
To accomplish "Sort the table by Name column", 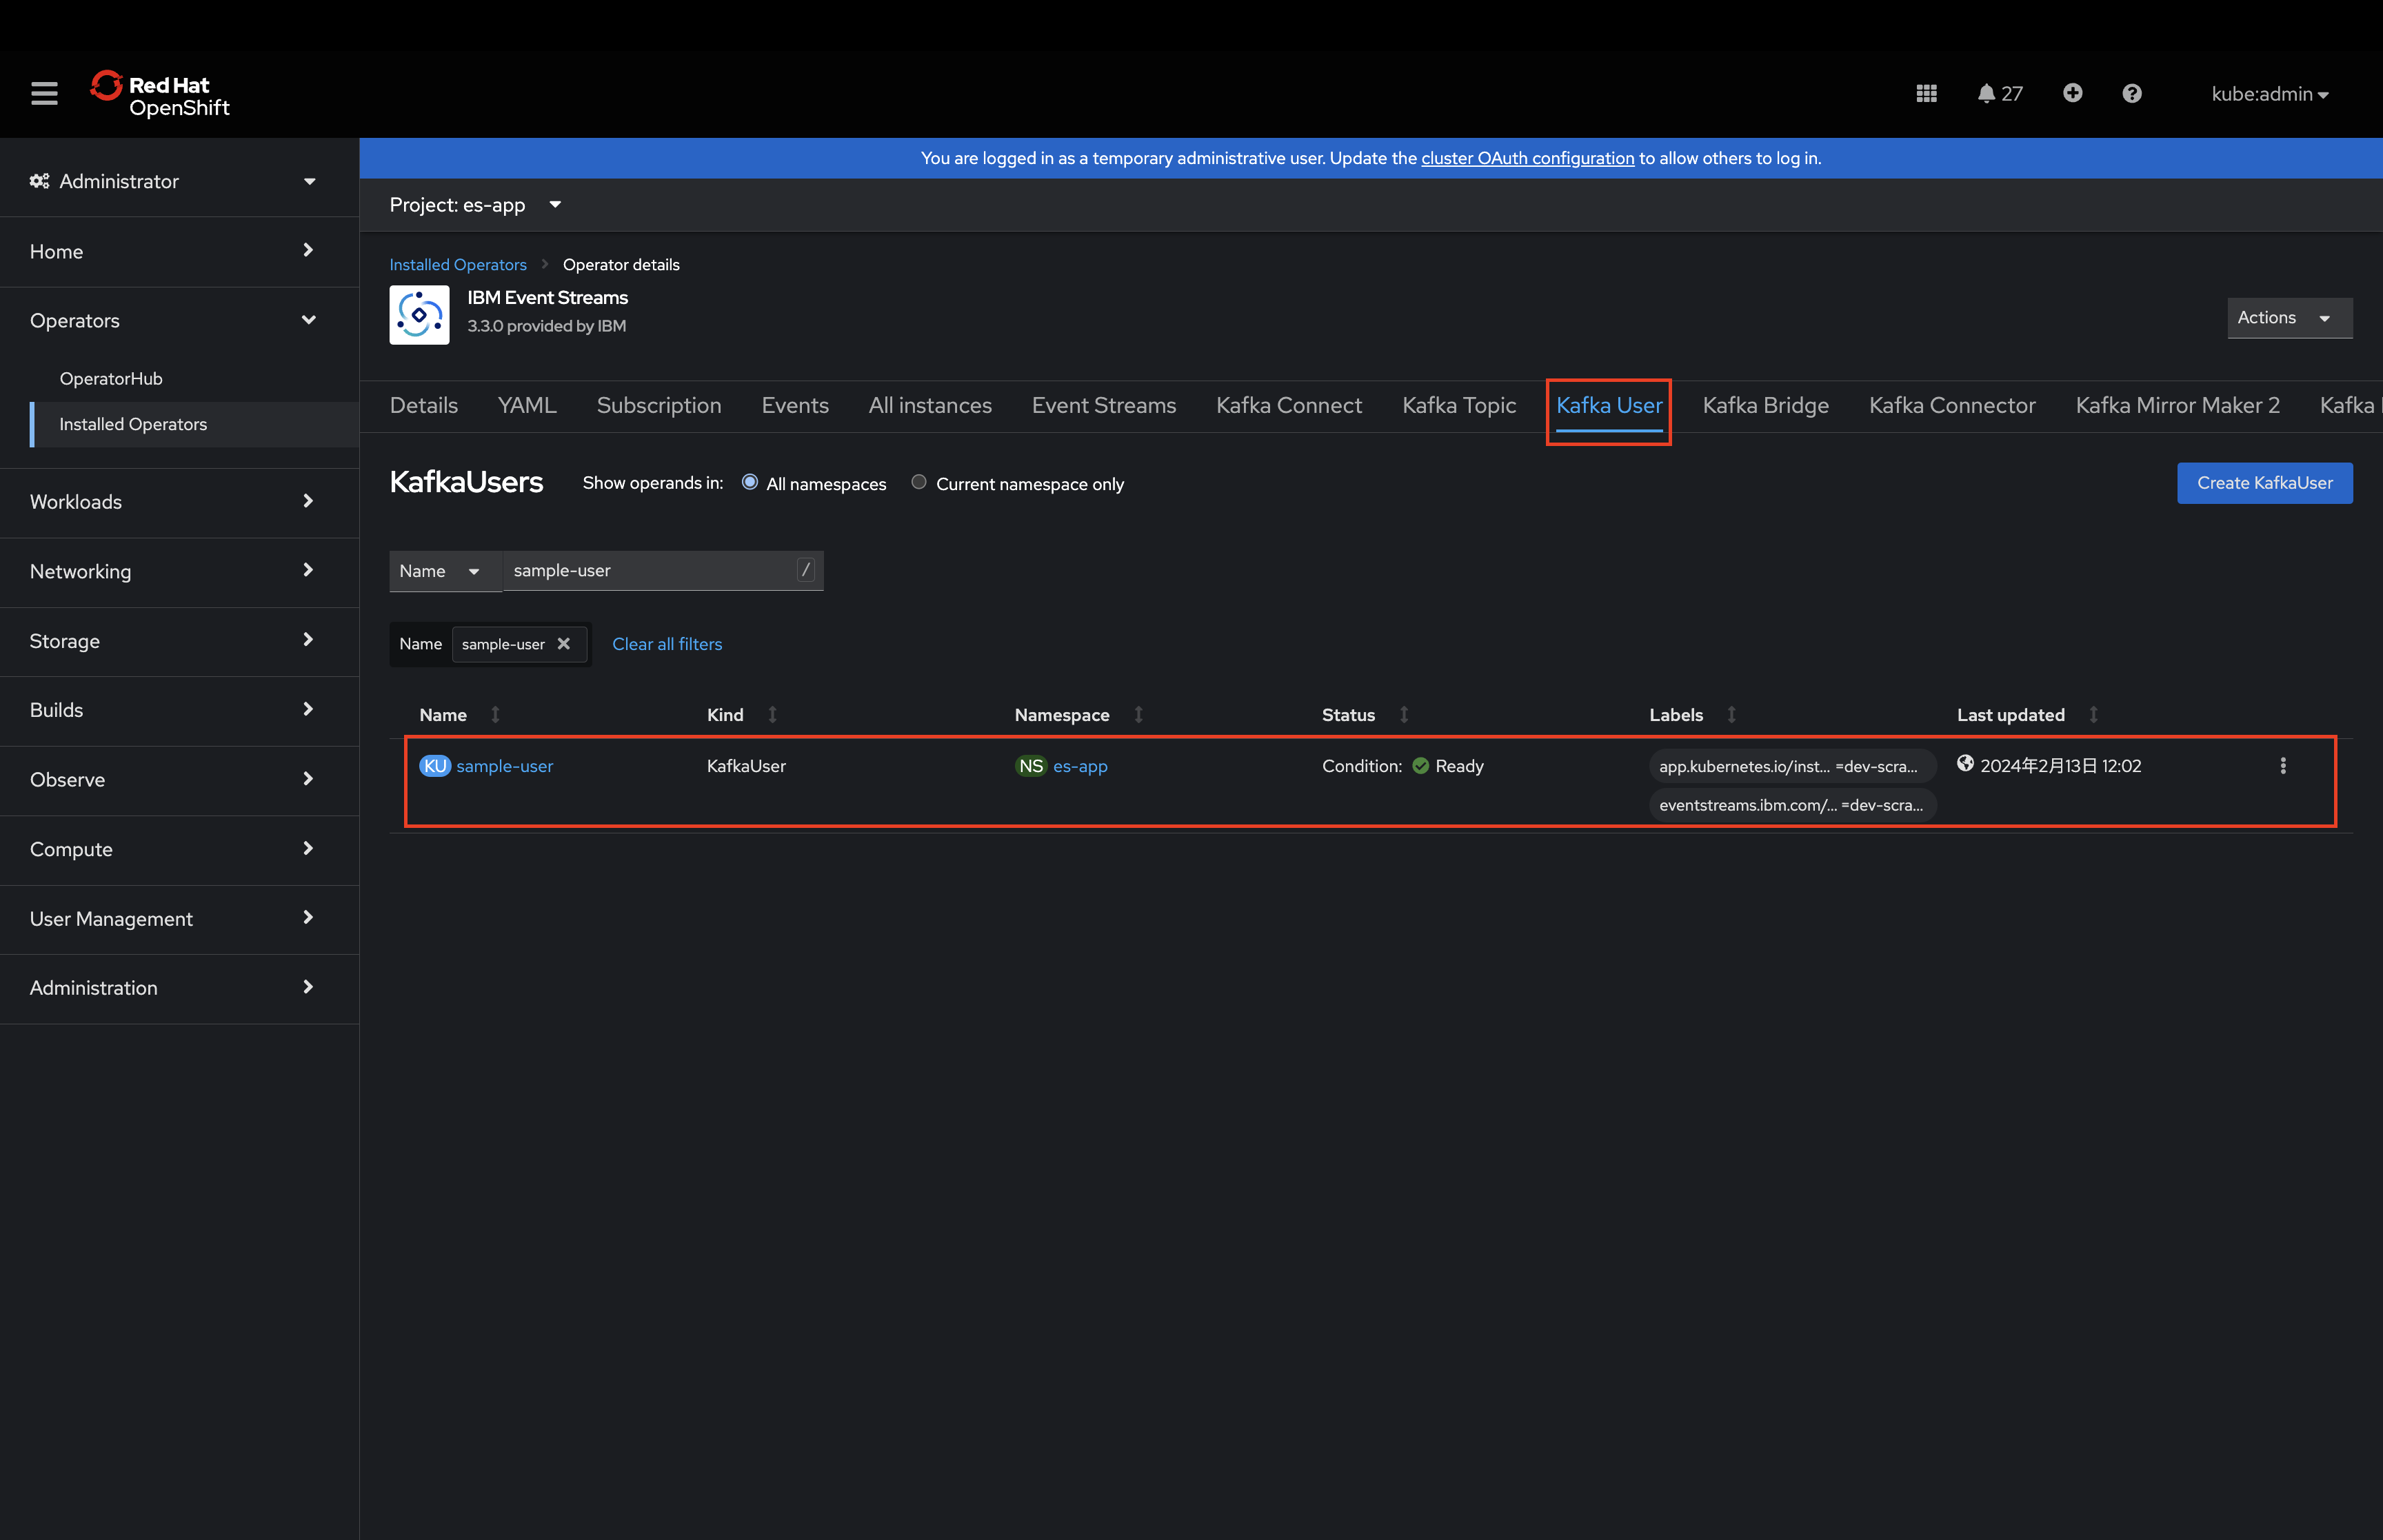I will click(x=444, y=715).
